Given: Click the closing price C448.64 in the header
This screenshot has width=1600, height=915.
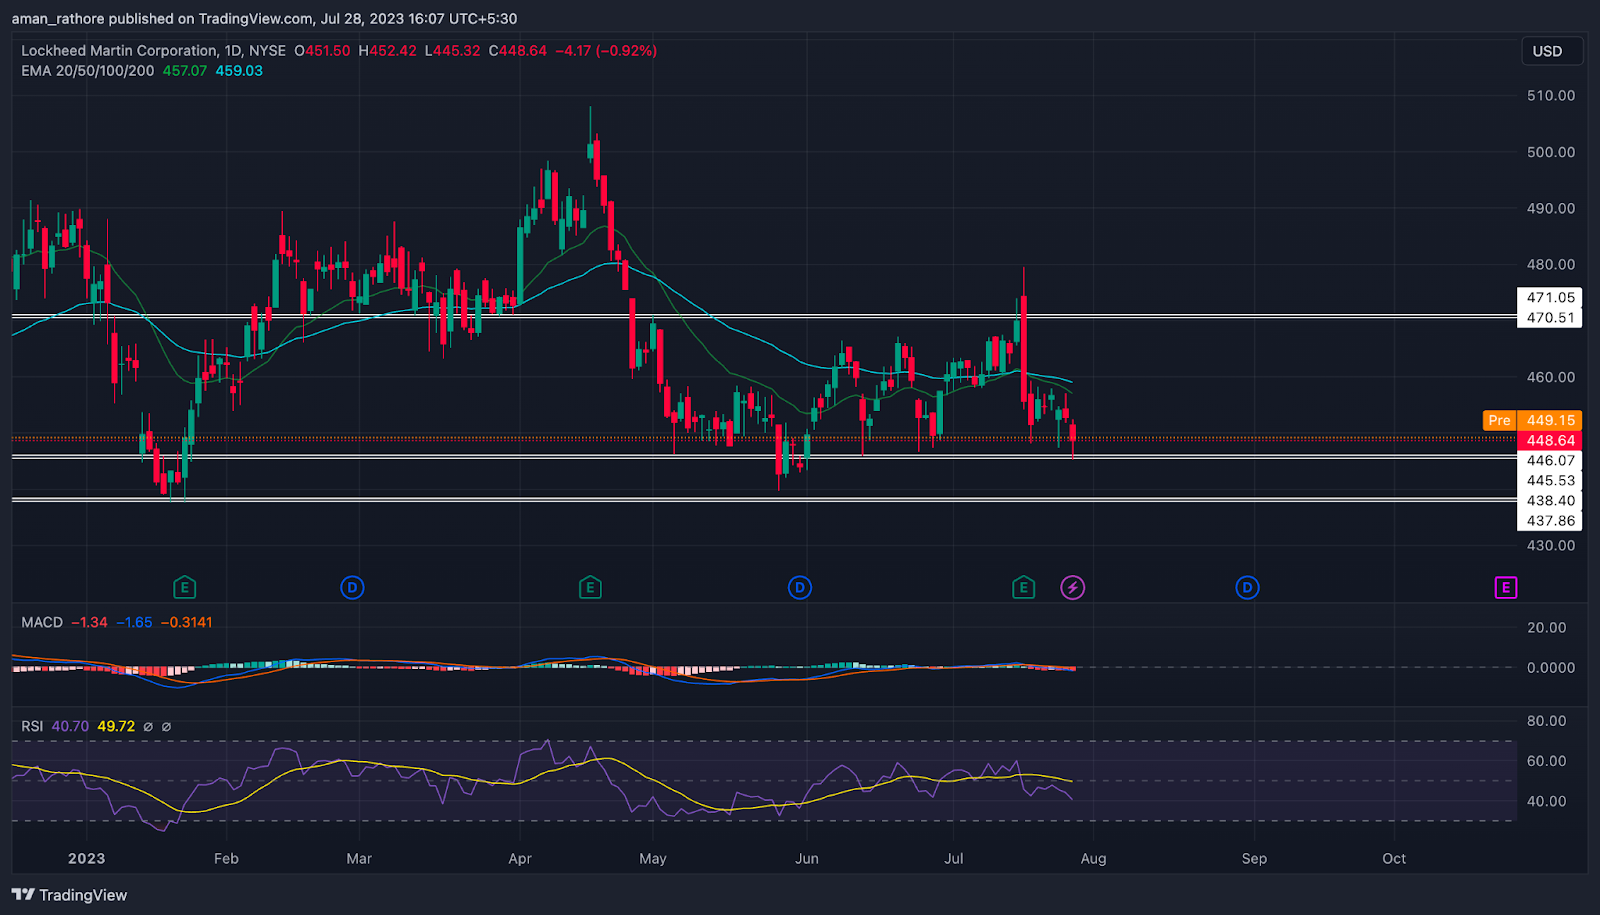Looking at the screenshot, I should pyautogui.click(x=518, y=51).
